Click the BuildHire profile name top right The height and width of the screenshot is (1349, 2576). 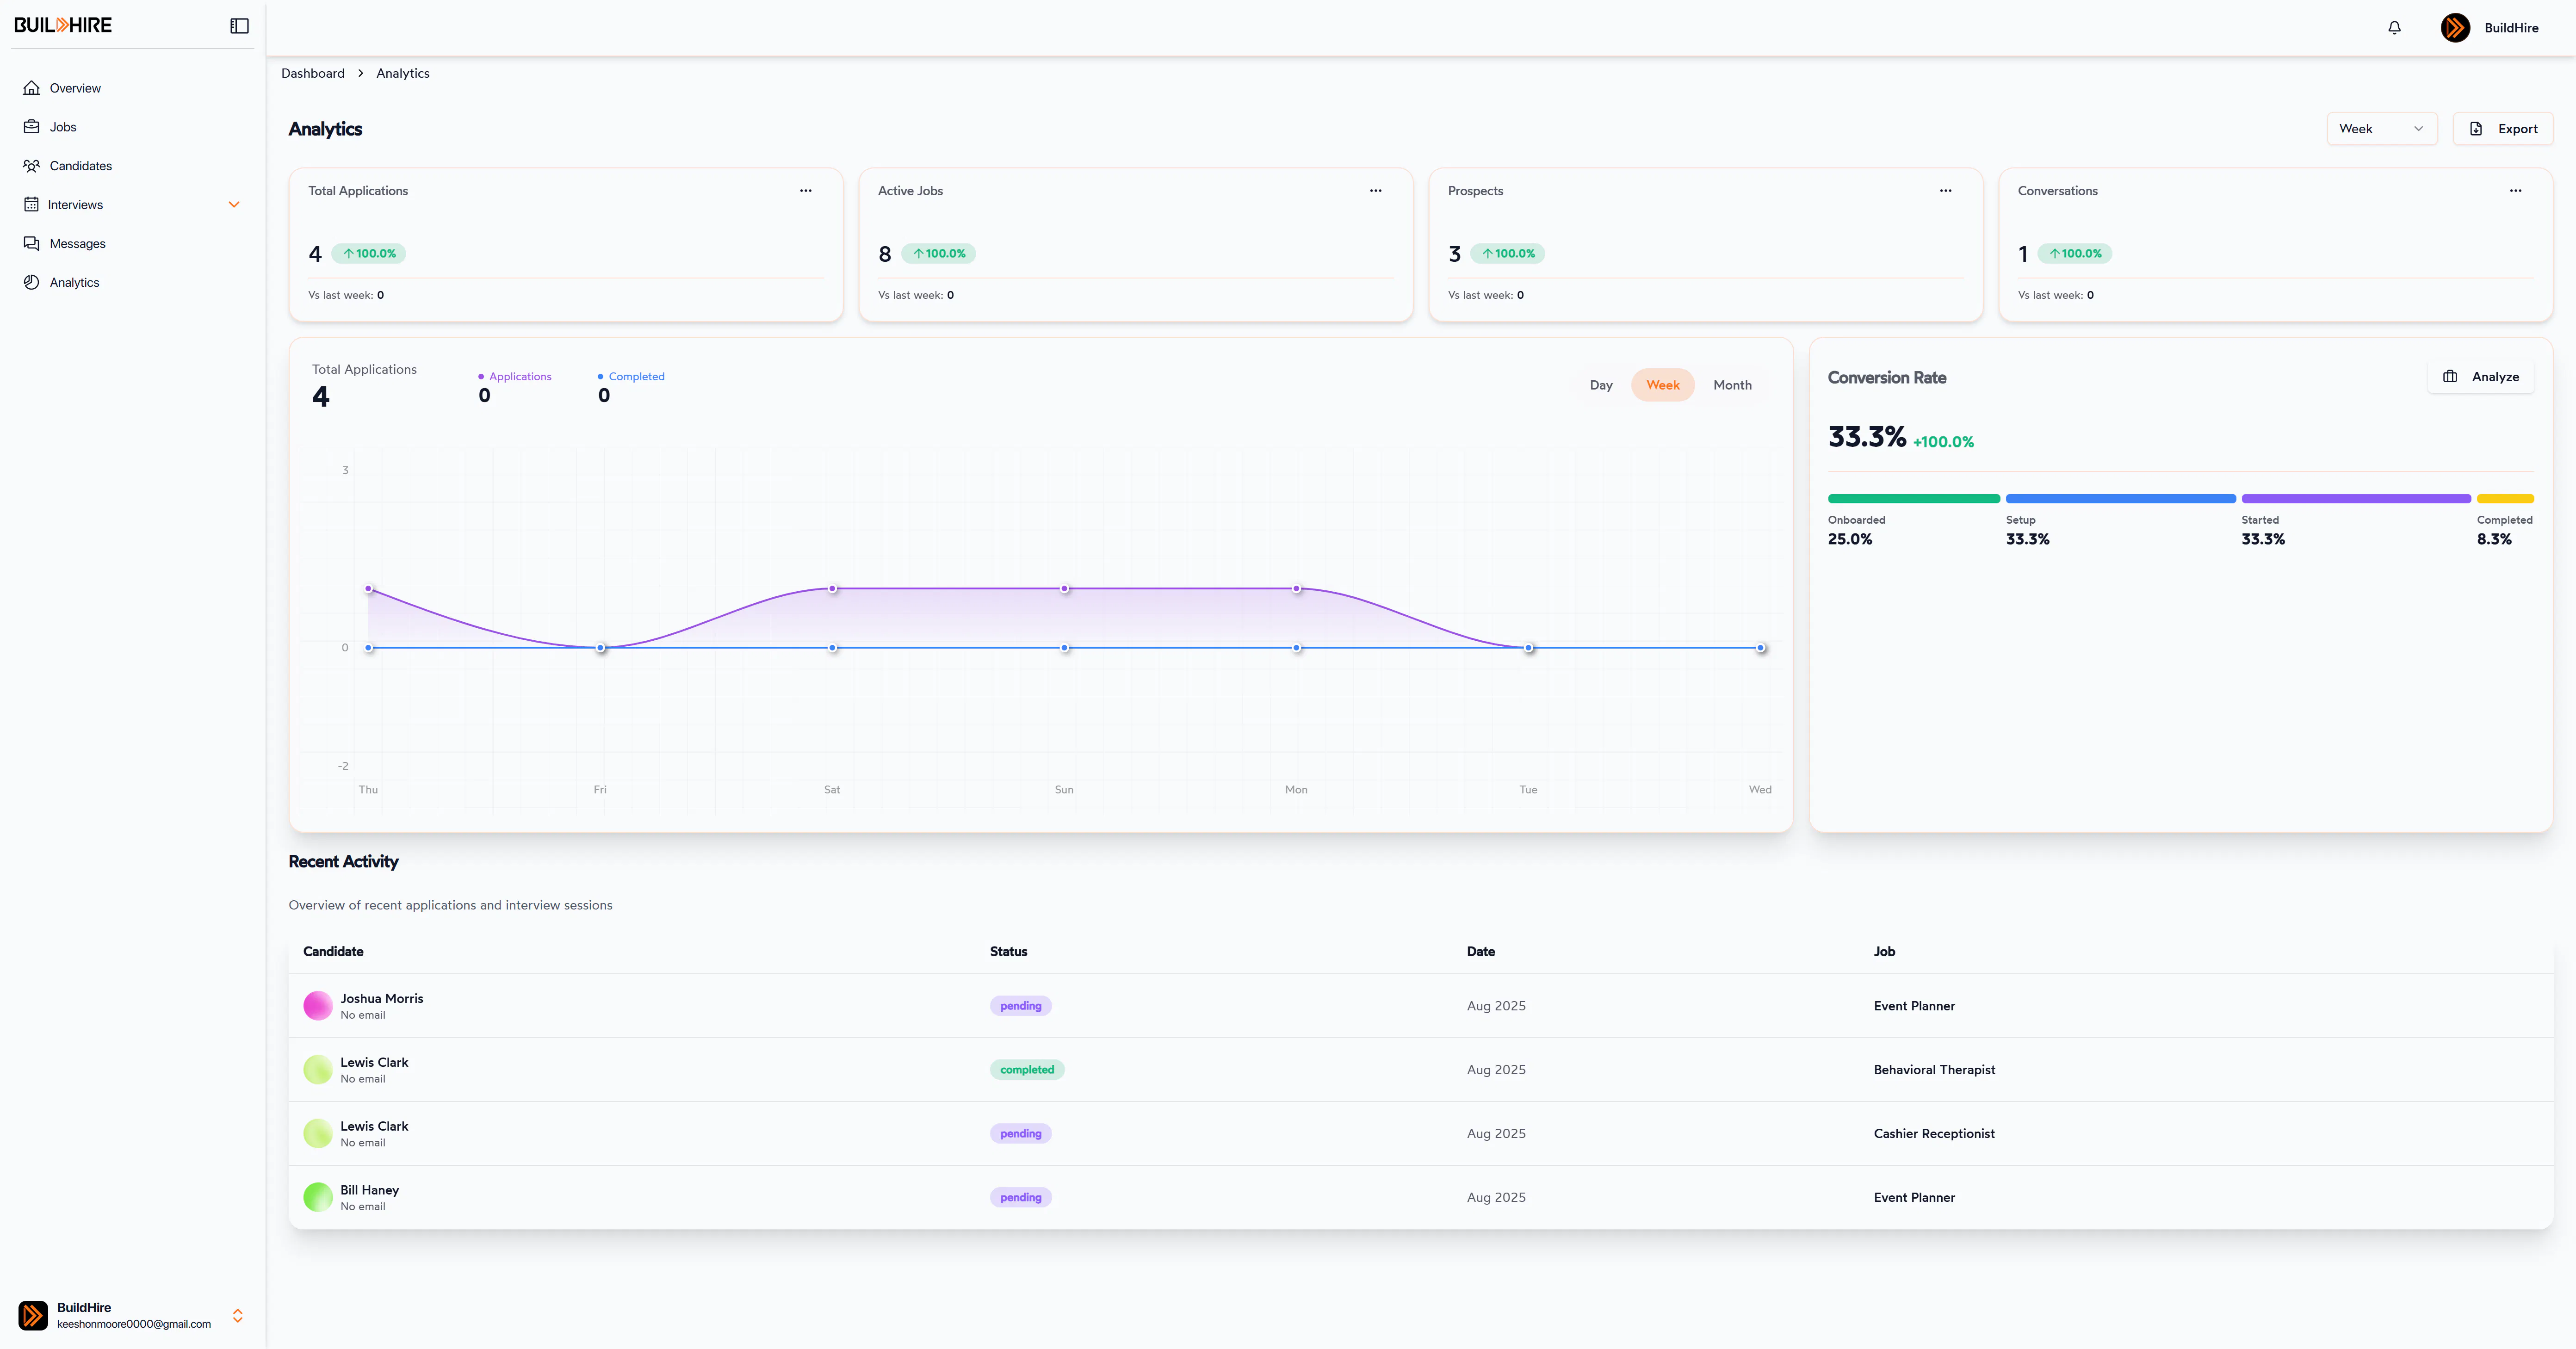point(2511,28)
